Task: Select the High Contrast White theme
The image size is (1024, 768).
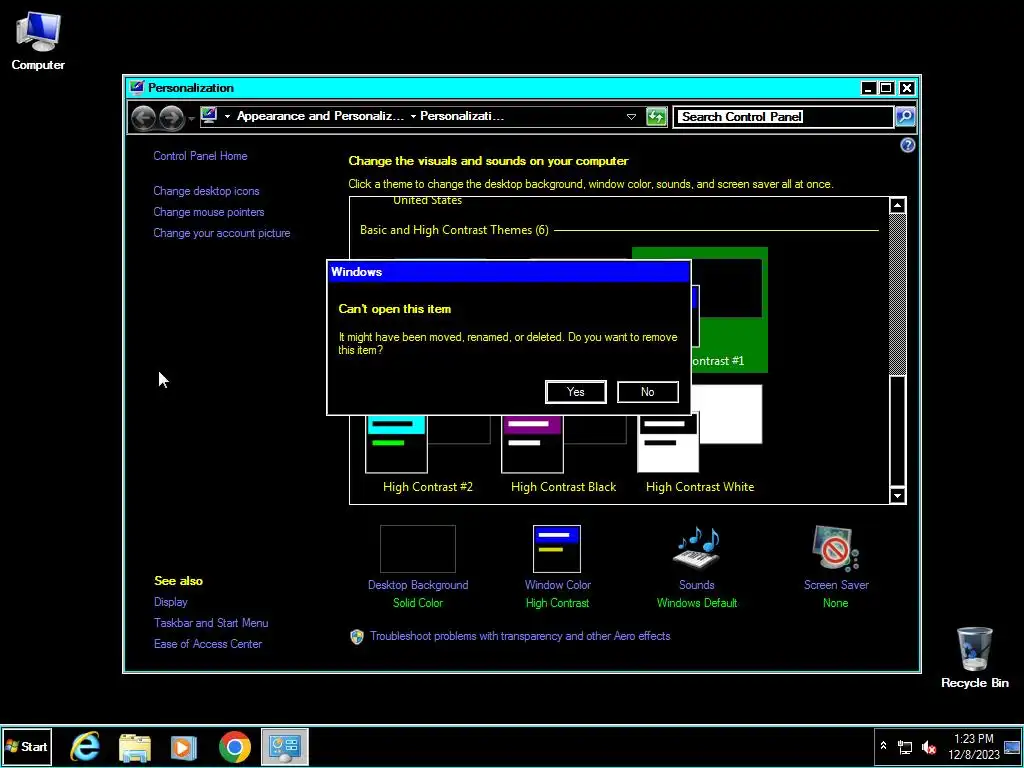Action: 699,441
